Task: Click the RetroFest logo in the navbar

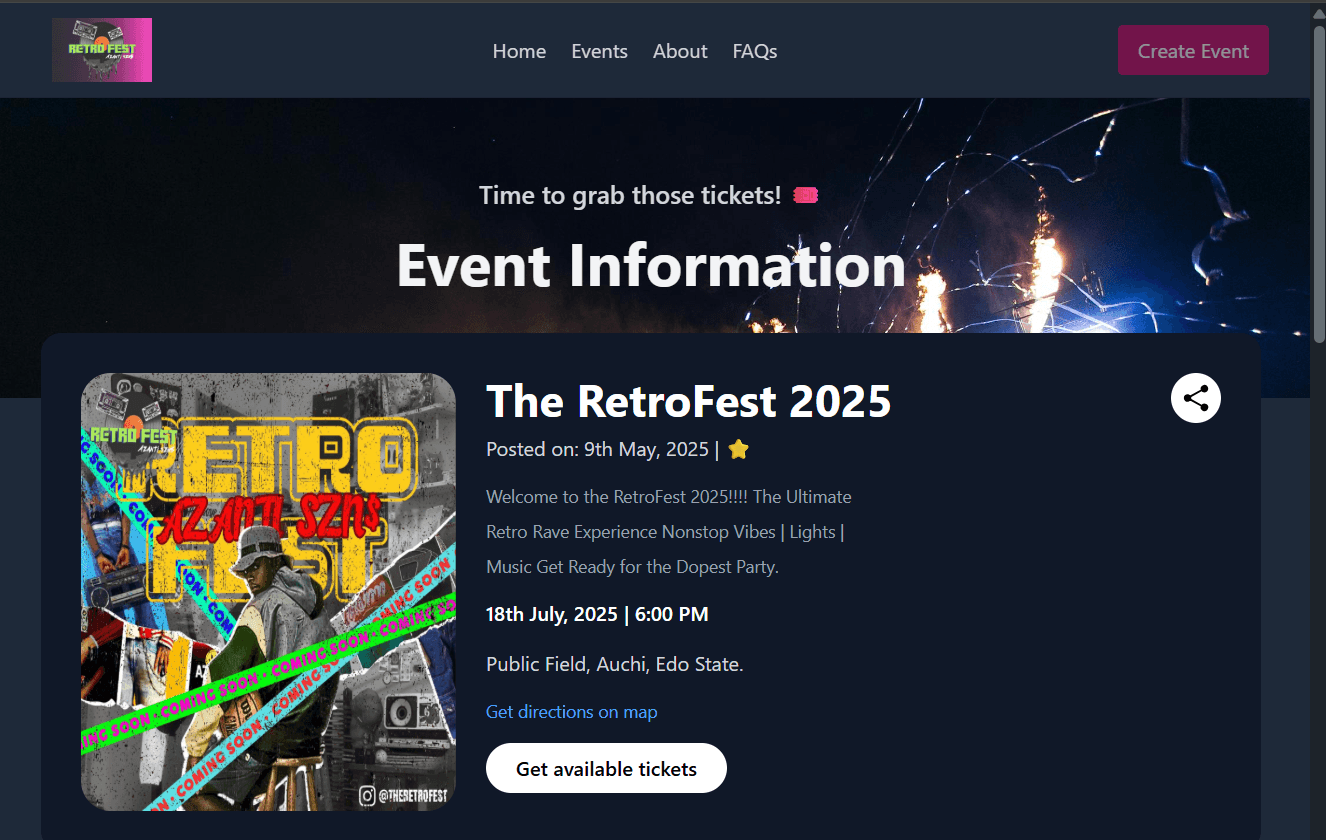Action: coord(102,50)
